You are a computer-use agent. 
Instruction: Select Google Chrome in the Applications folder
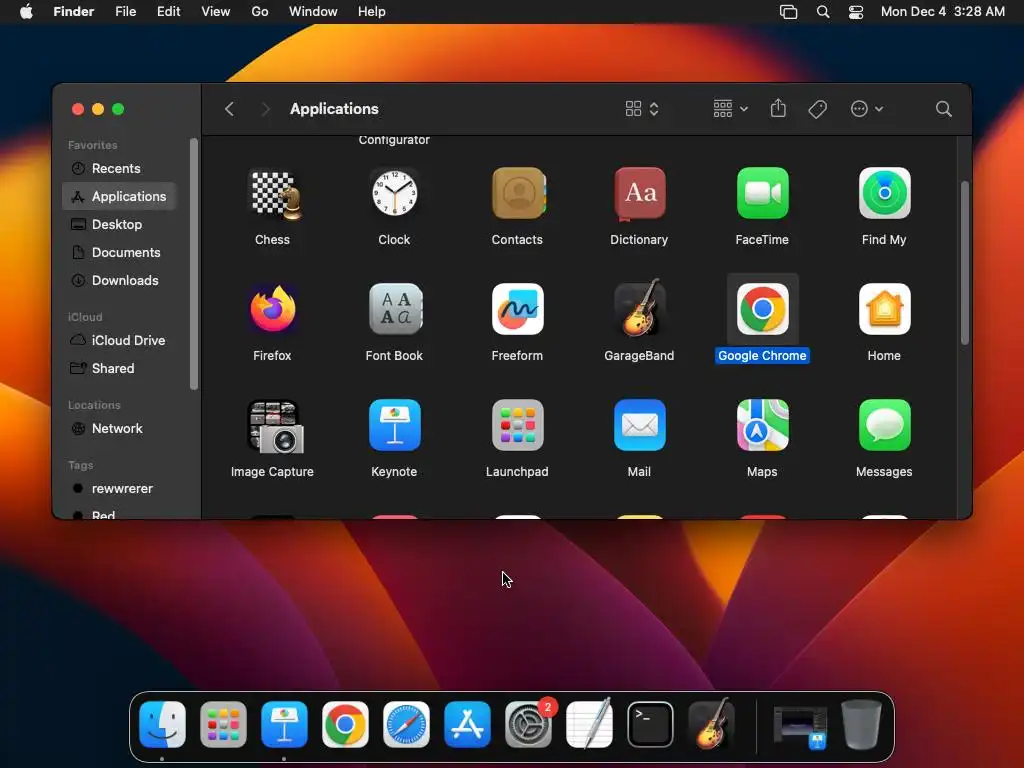coord(762,309)
